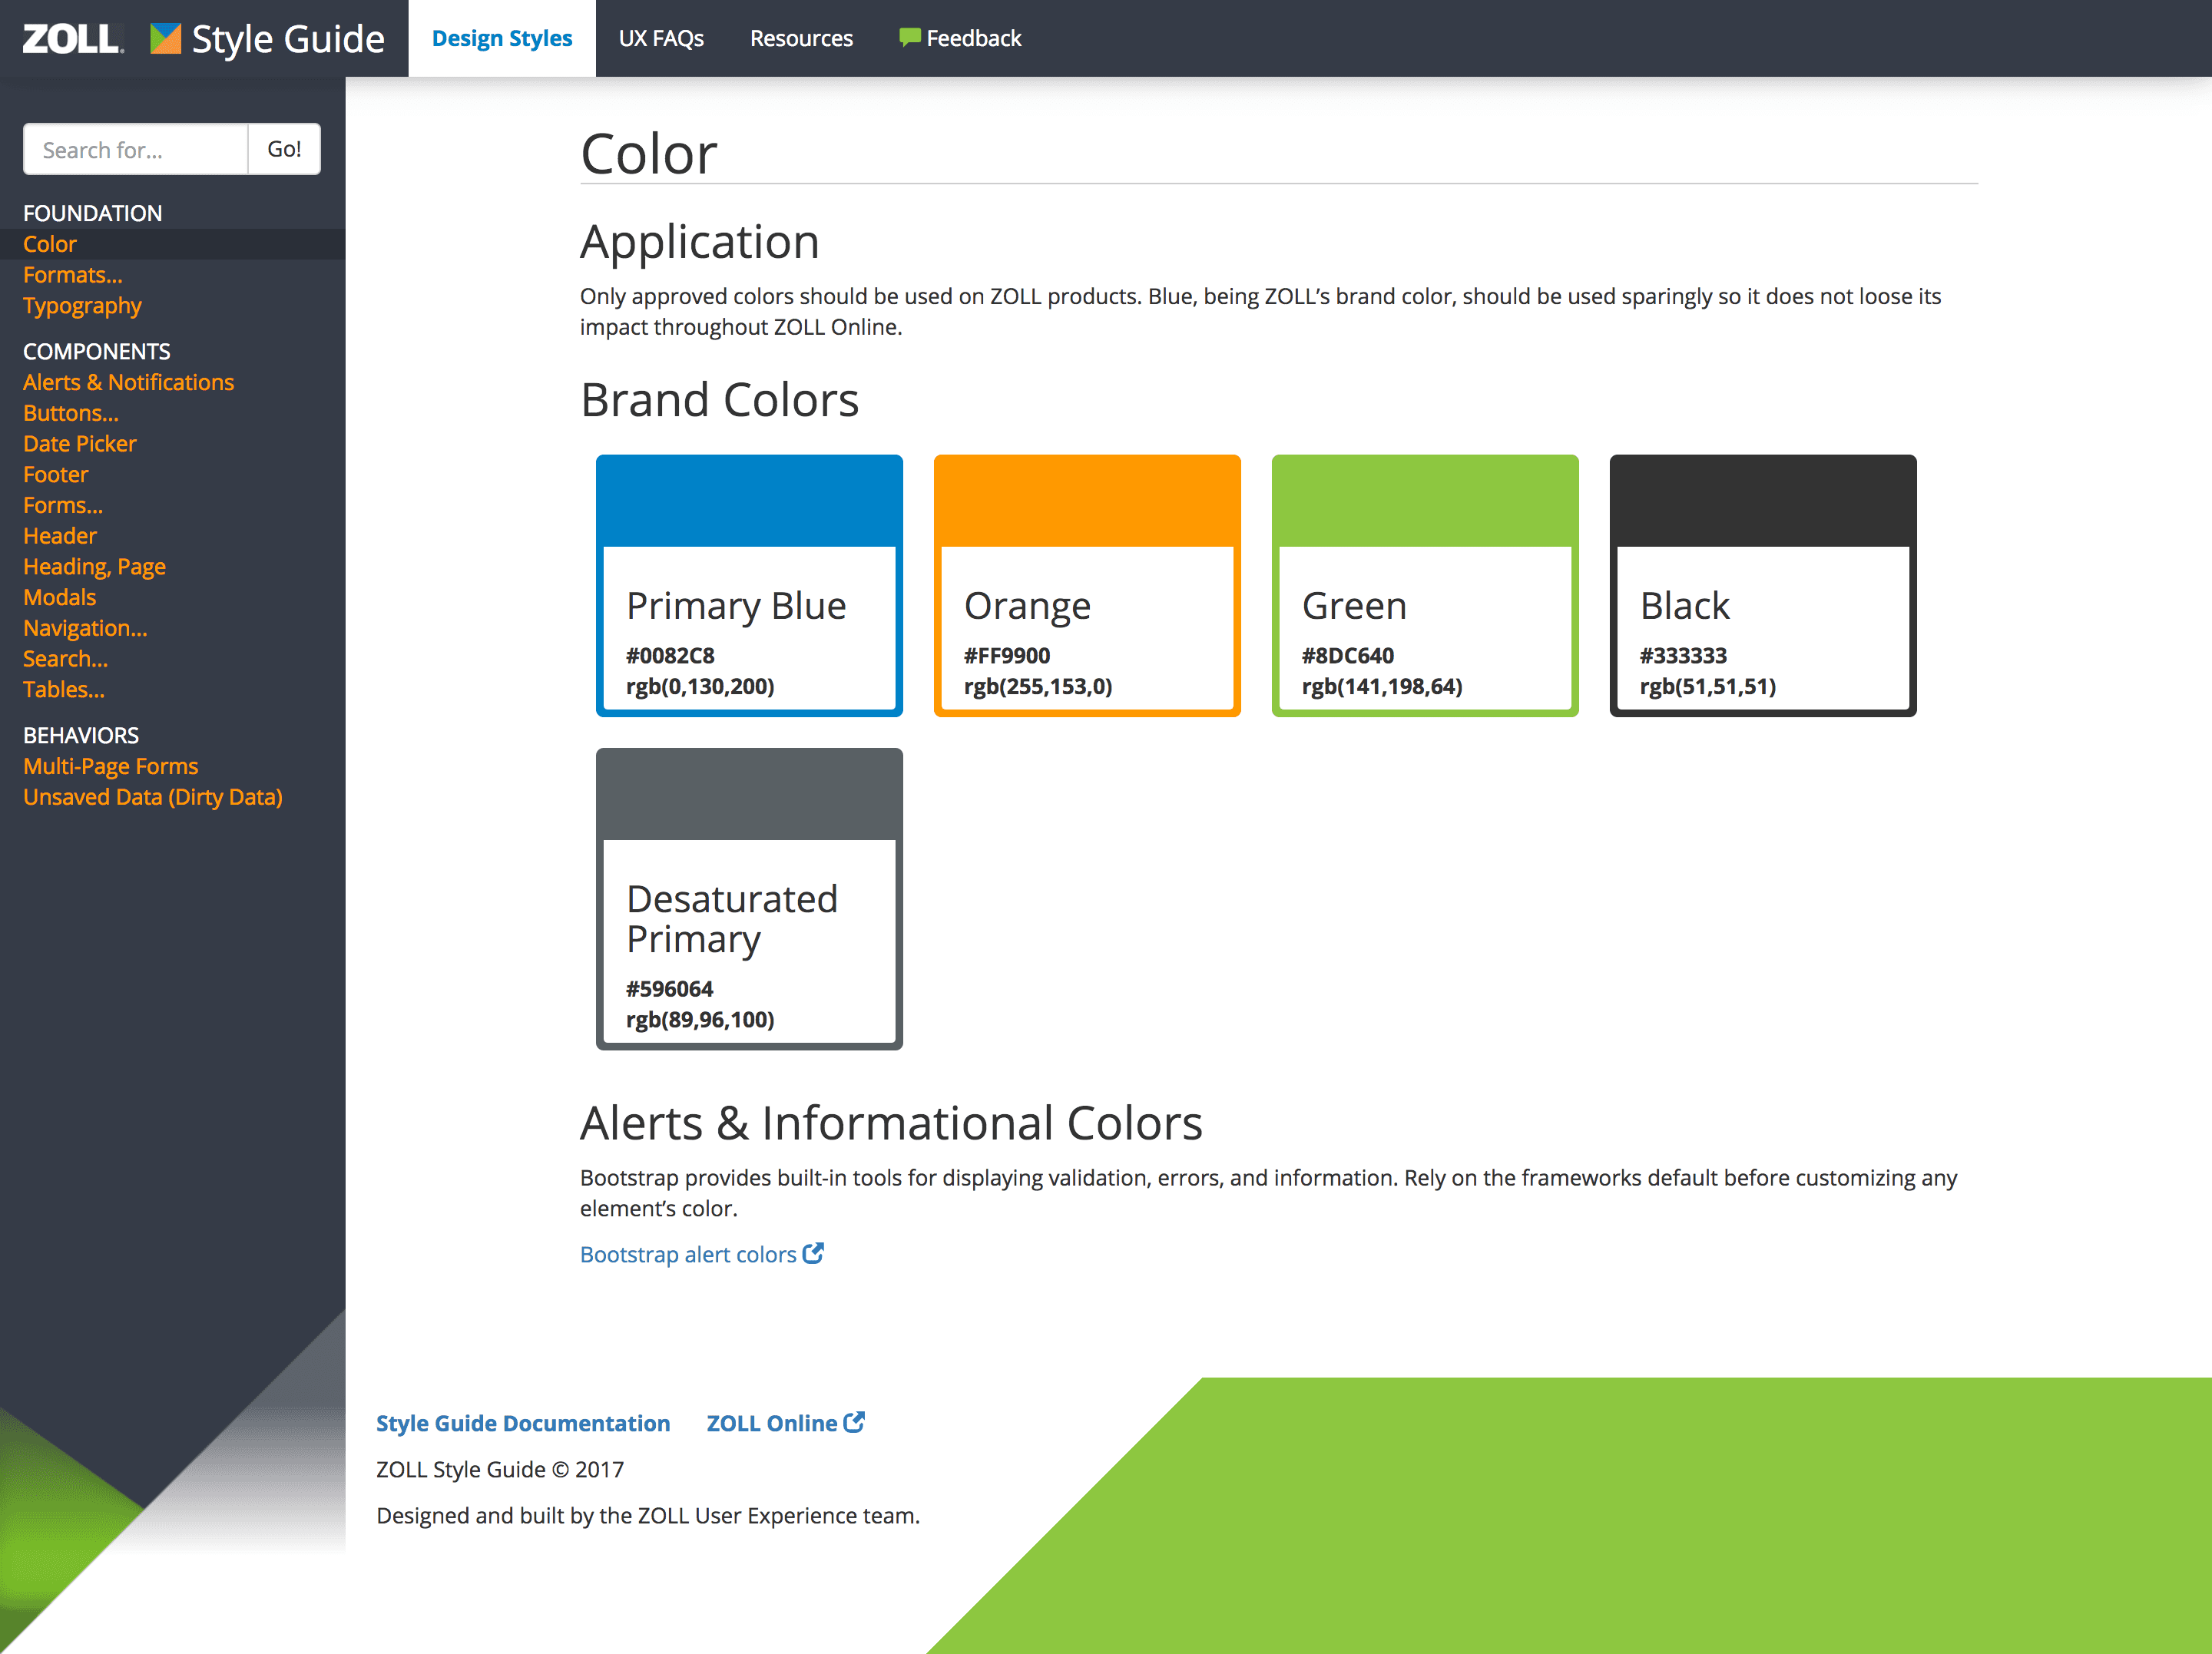Click the Style Guide envelope logo icon
This screenshot has width=2212, height=1654.
[x=165, y=38]
